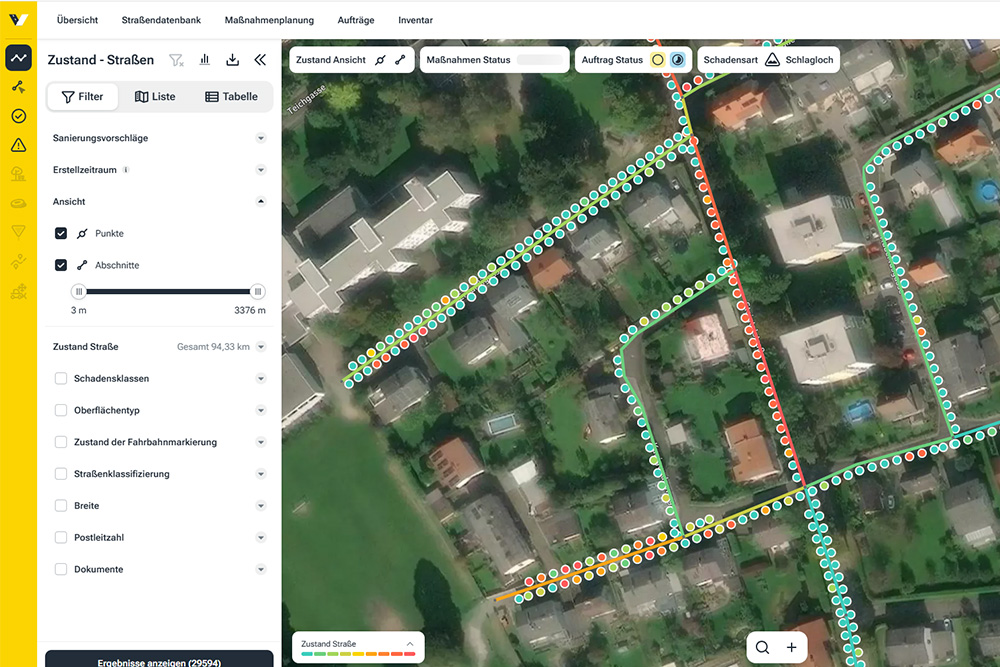Click the route with pin icon in sidebar
1000x667 pixels.
click(18, 261)
